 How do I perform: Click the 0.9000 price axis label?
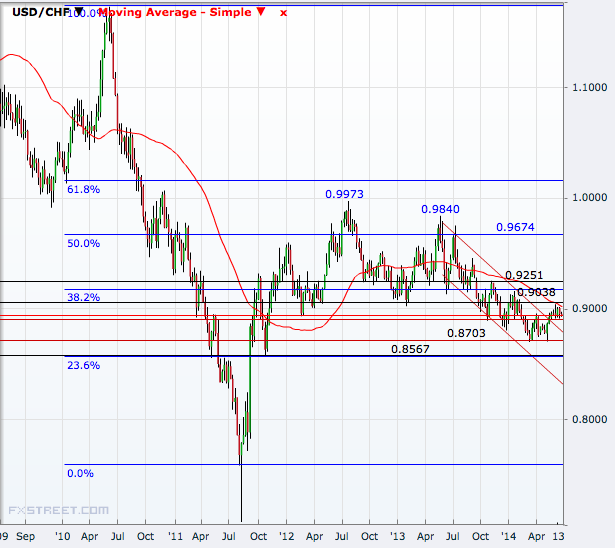(x=590, y=308)
